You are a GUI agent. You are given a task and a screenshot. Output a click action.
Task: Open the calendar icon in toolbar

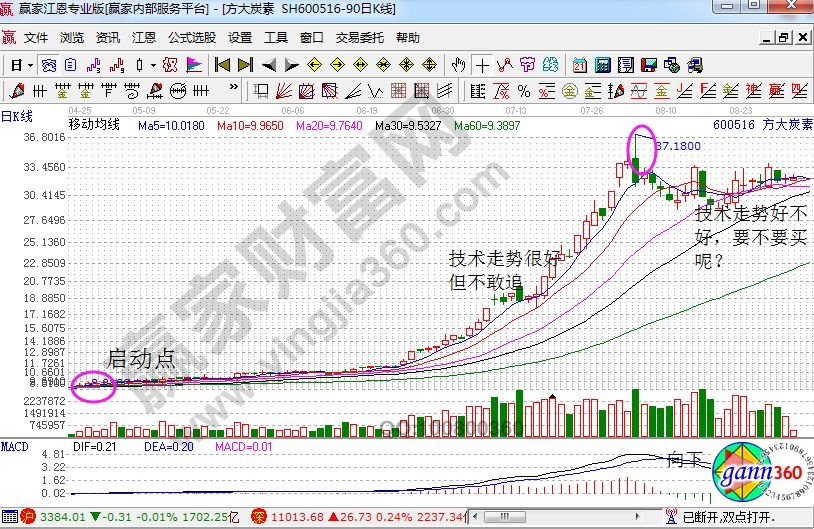point(579,65)
